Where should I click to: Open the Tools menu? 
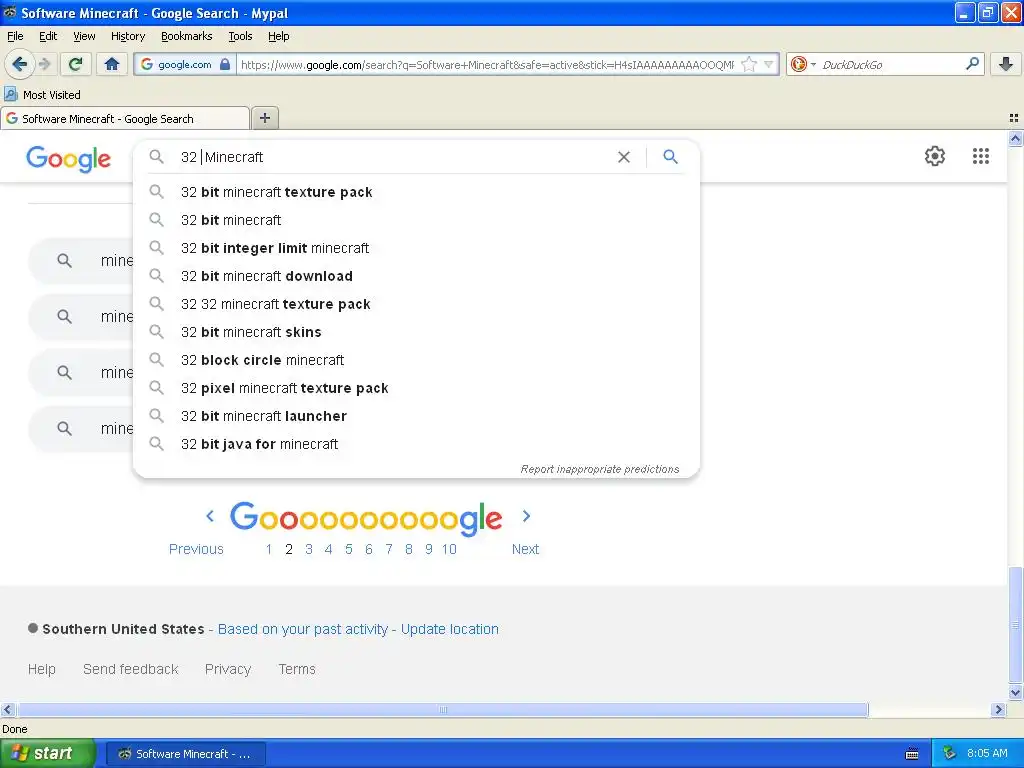click(240, 36)
